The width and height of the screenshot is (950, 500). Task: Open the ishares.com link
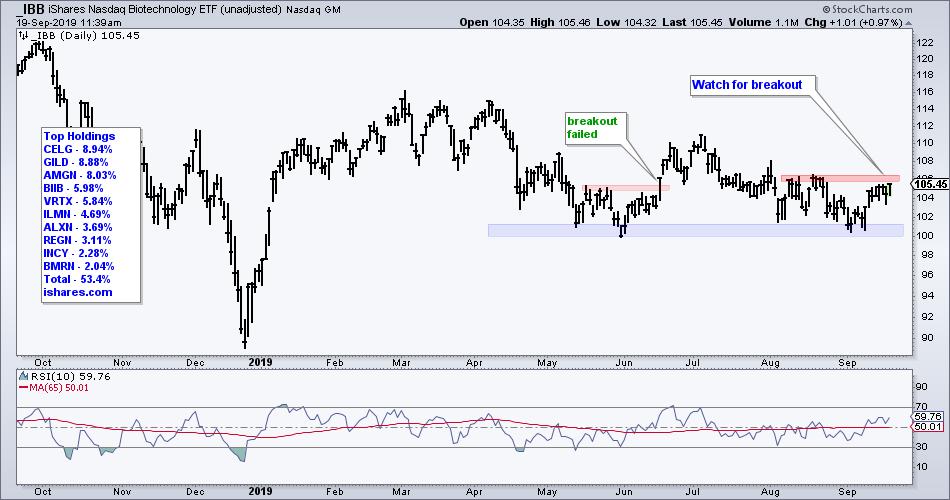pyautogui.click(x=78, y=292)
